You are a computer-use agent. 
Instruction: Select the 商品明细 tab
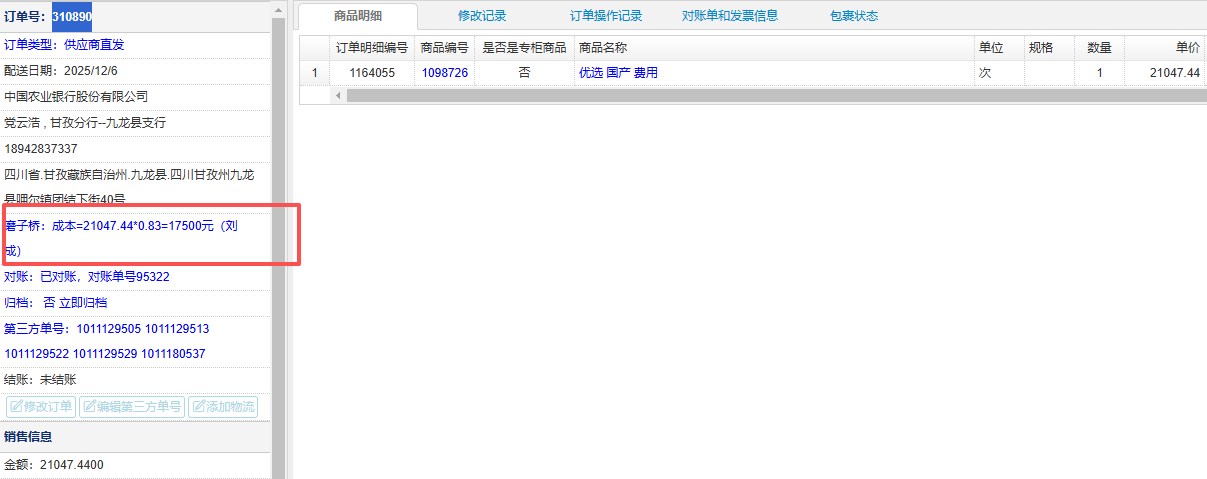pyautogui.click(x=358, y=16)
